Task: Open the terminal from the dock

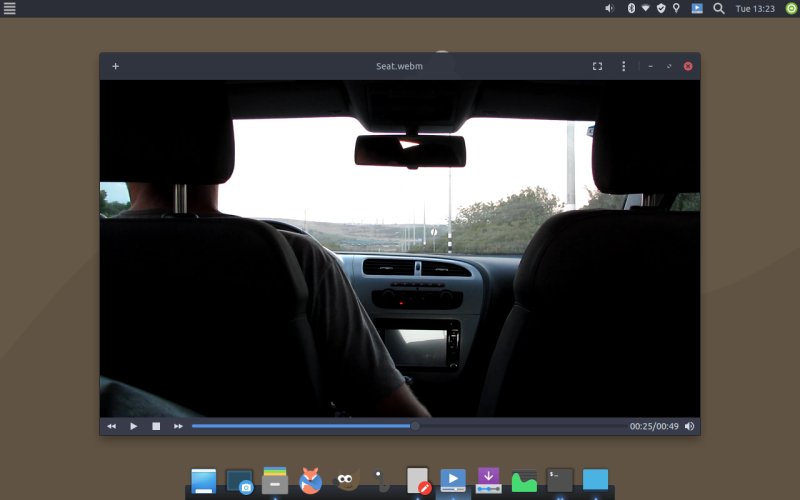Action: (560, 480)
